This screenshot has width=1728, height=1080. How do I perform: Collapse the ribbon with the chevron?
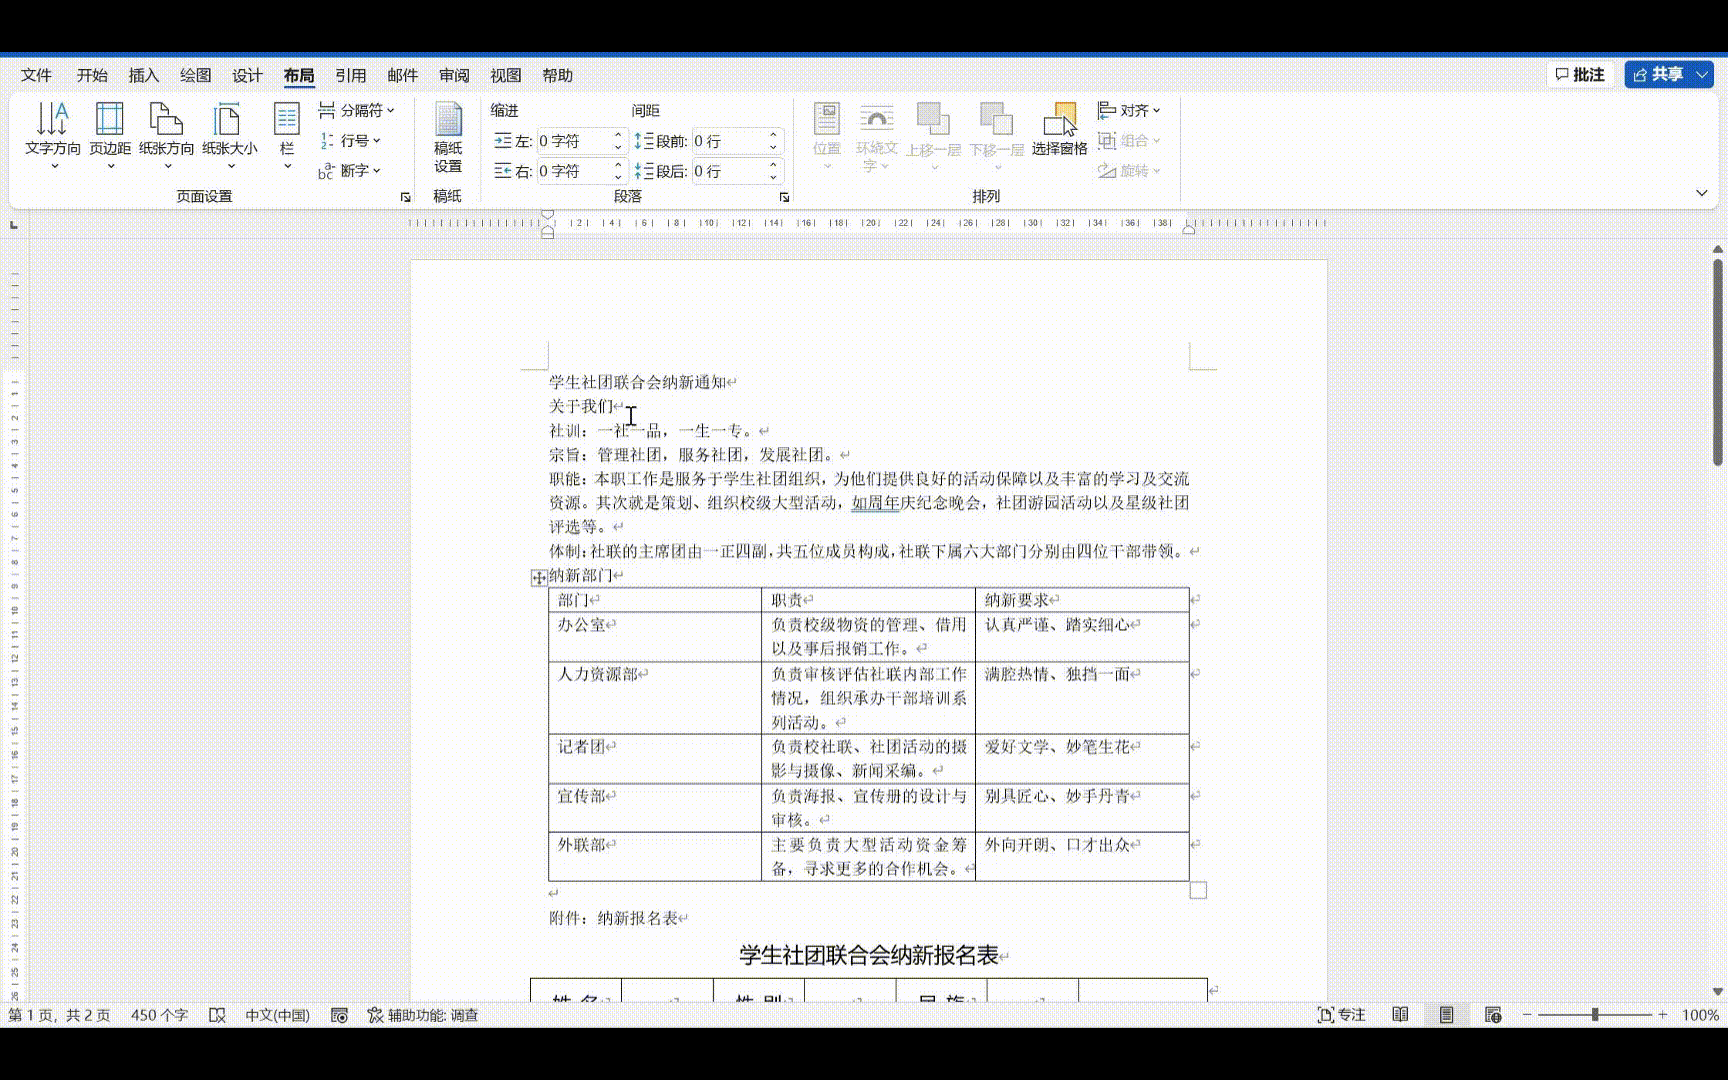[x=1702, y=193]
